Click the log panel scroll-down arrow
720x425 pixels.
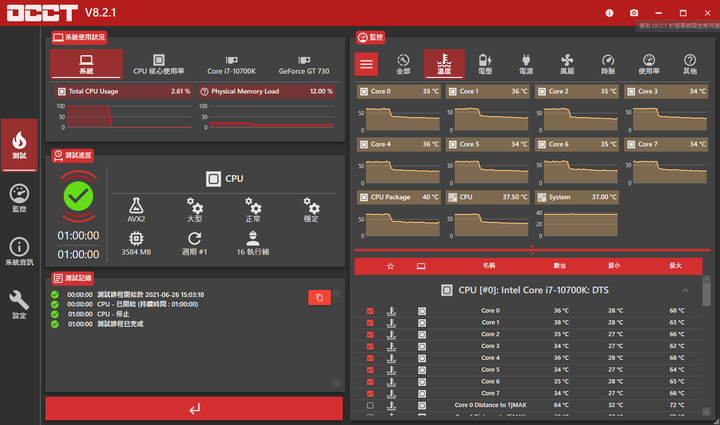337,383
